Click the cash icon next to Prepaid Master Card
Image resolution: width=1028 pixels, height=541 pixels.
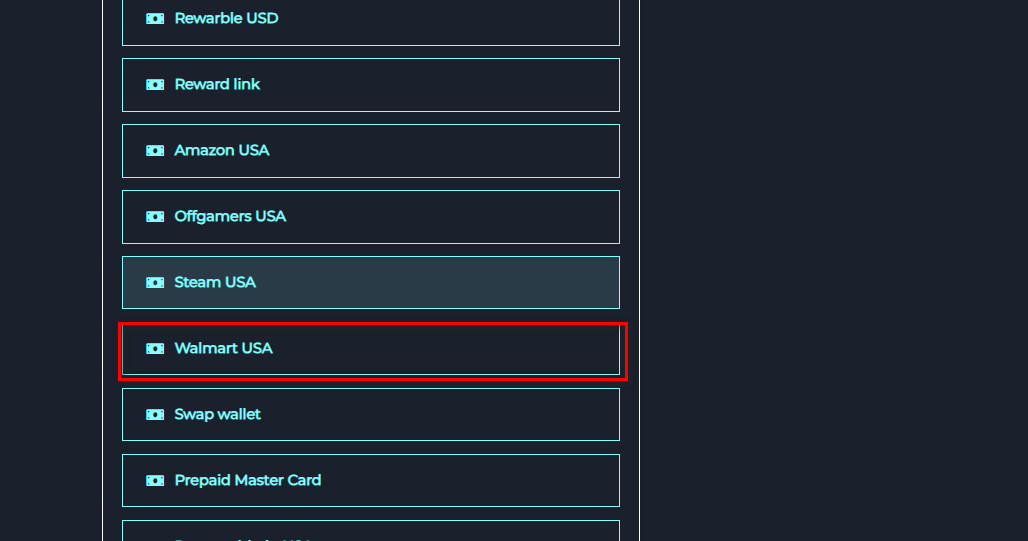155,481
